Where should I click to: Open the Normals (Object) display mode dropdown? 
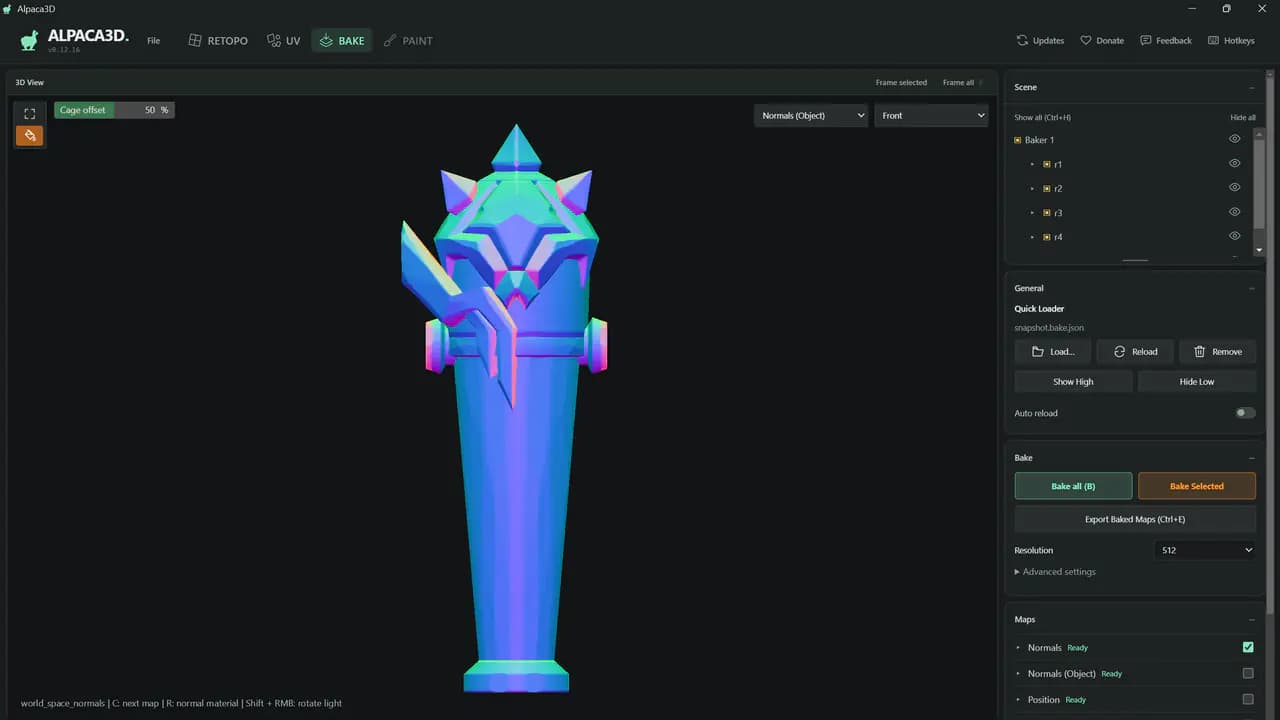[811, 116]
